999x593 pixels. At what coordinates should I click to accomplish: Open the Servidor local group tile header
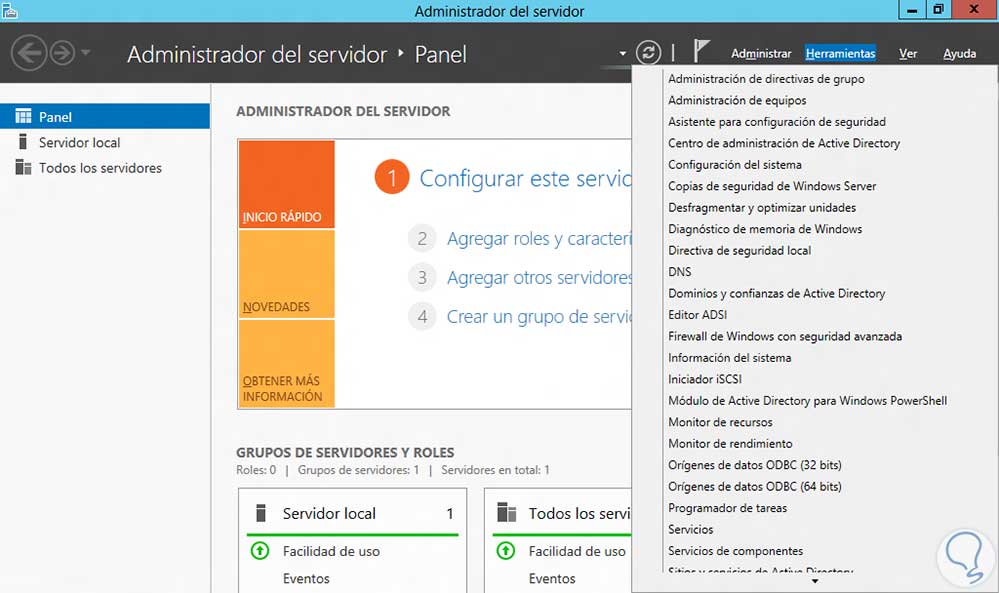point(352,513)
